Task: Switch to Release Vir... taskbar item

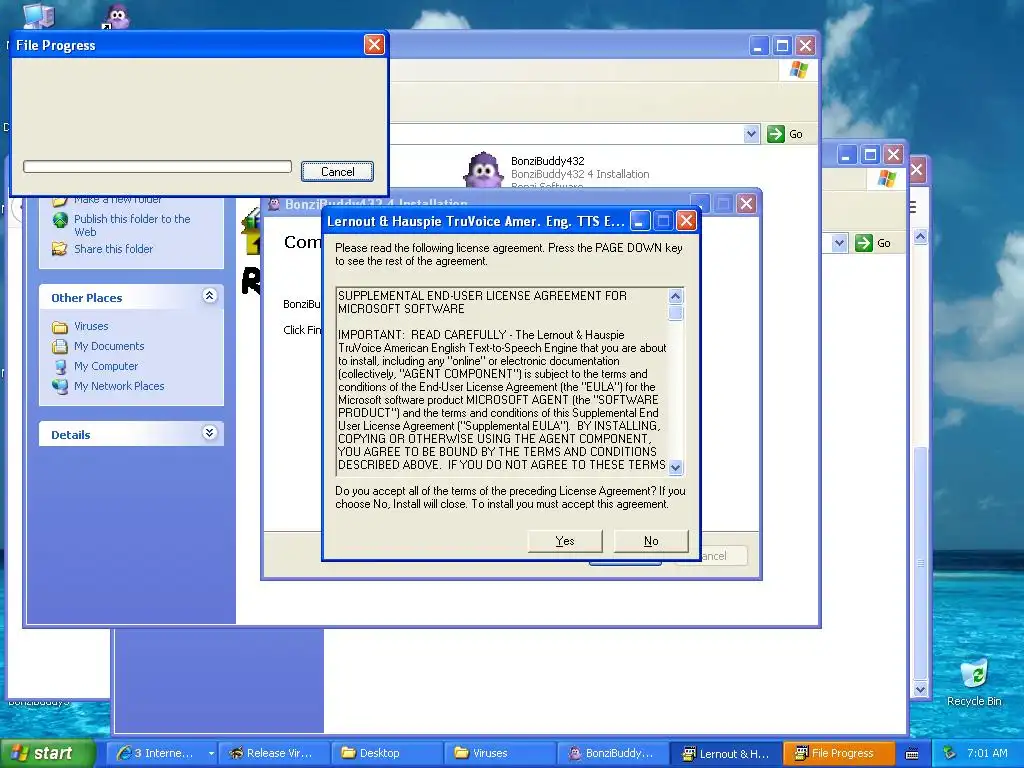Action: tap(274, 753)
